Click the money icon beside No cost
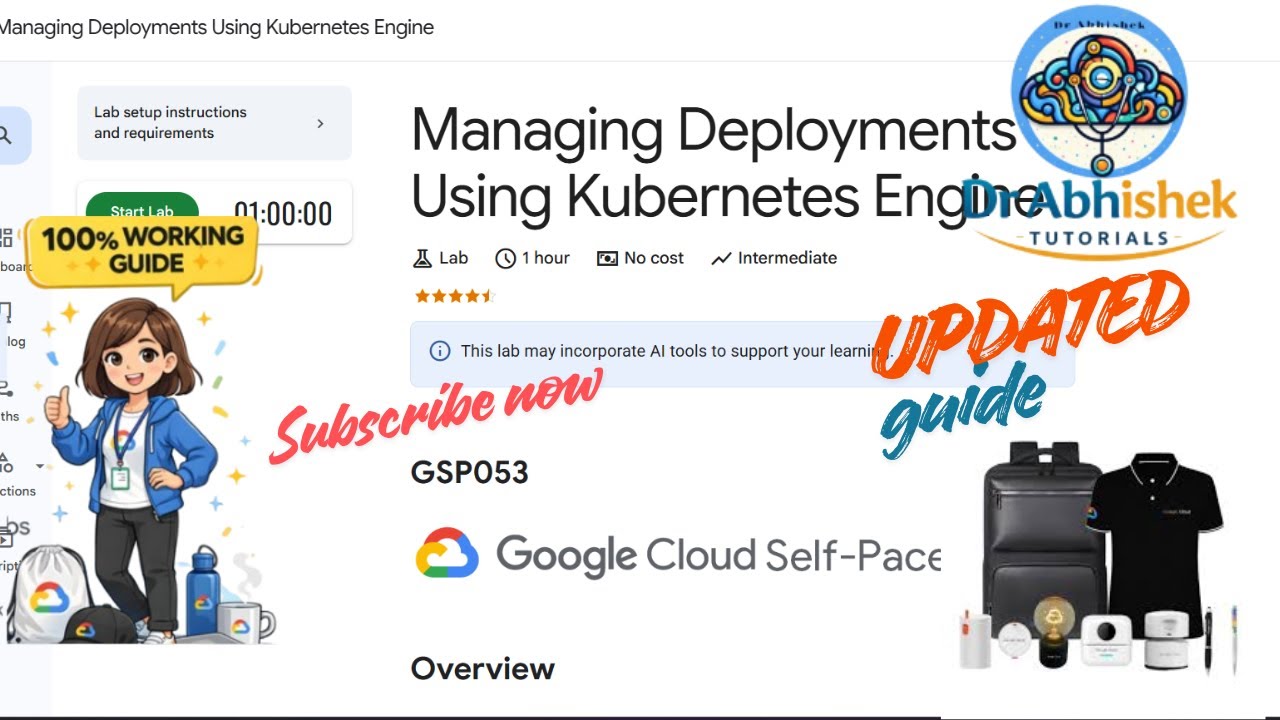 [x=607, y=258]
